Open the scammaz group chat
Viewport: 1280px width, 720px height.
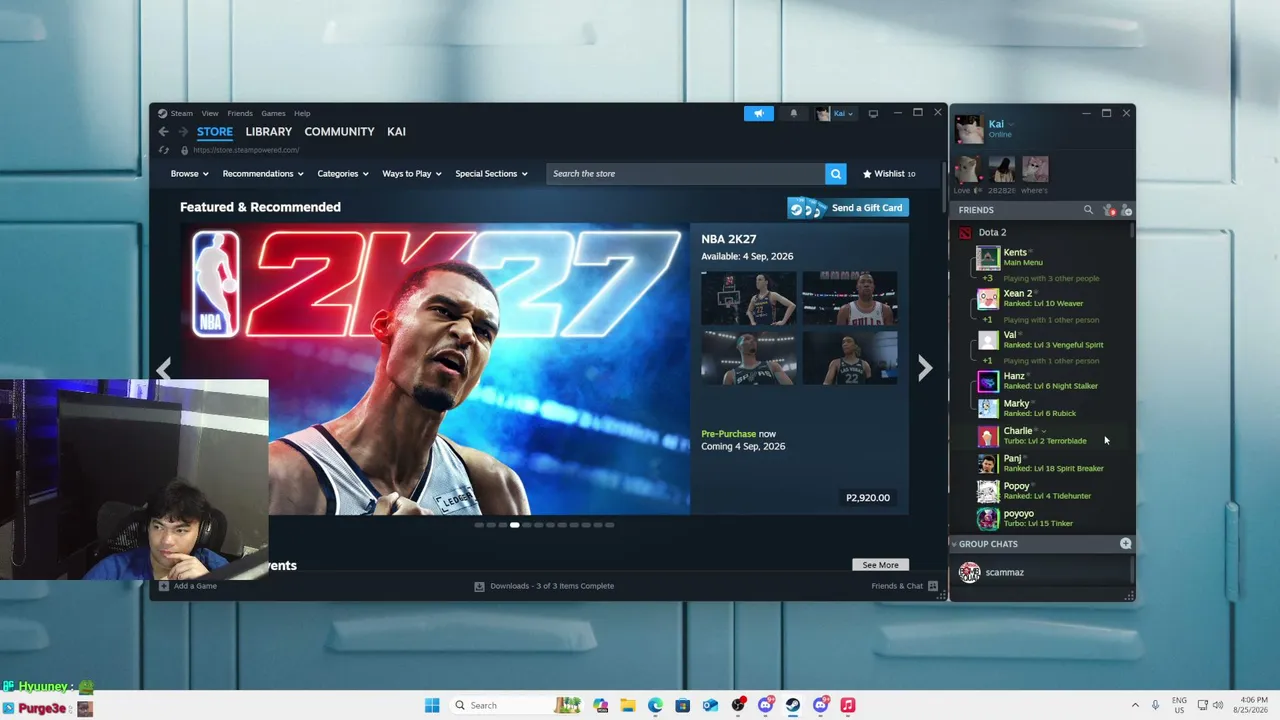(1040, 572)
